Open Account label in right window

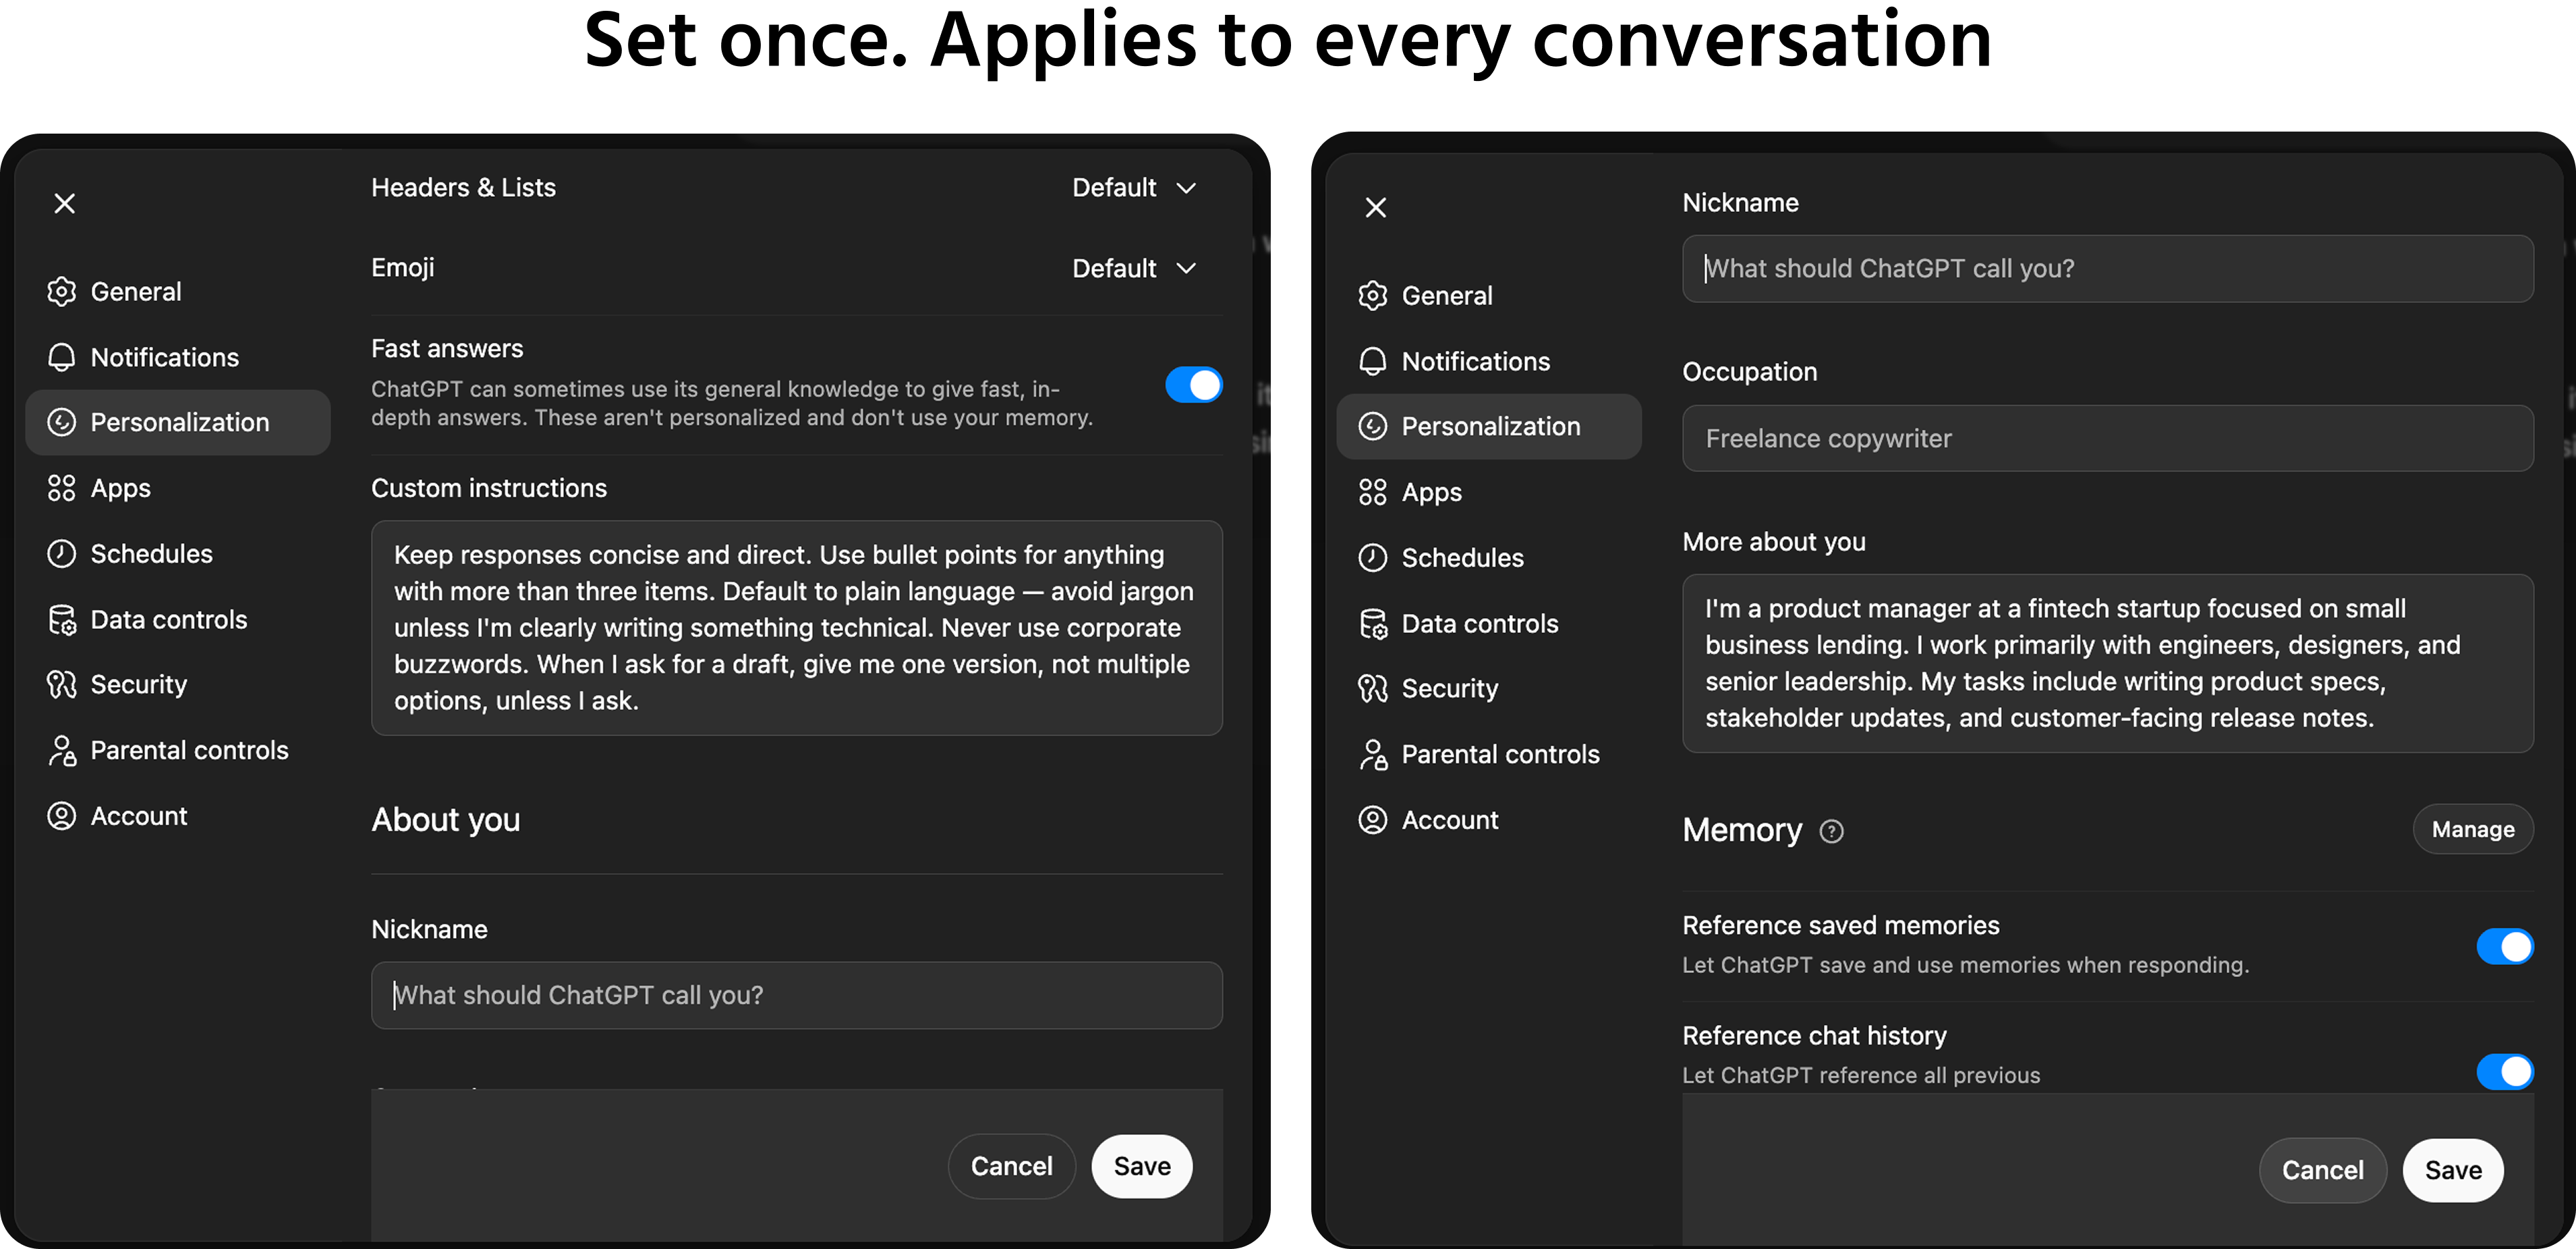point(1450,821)
